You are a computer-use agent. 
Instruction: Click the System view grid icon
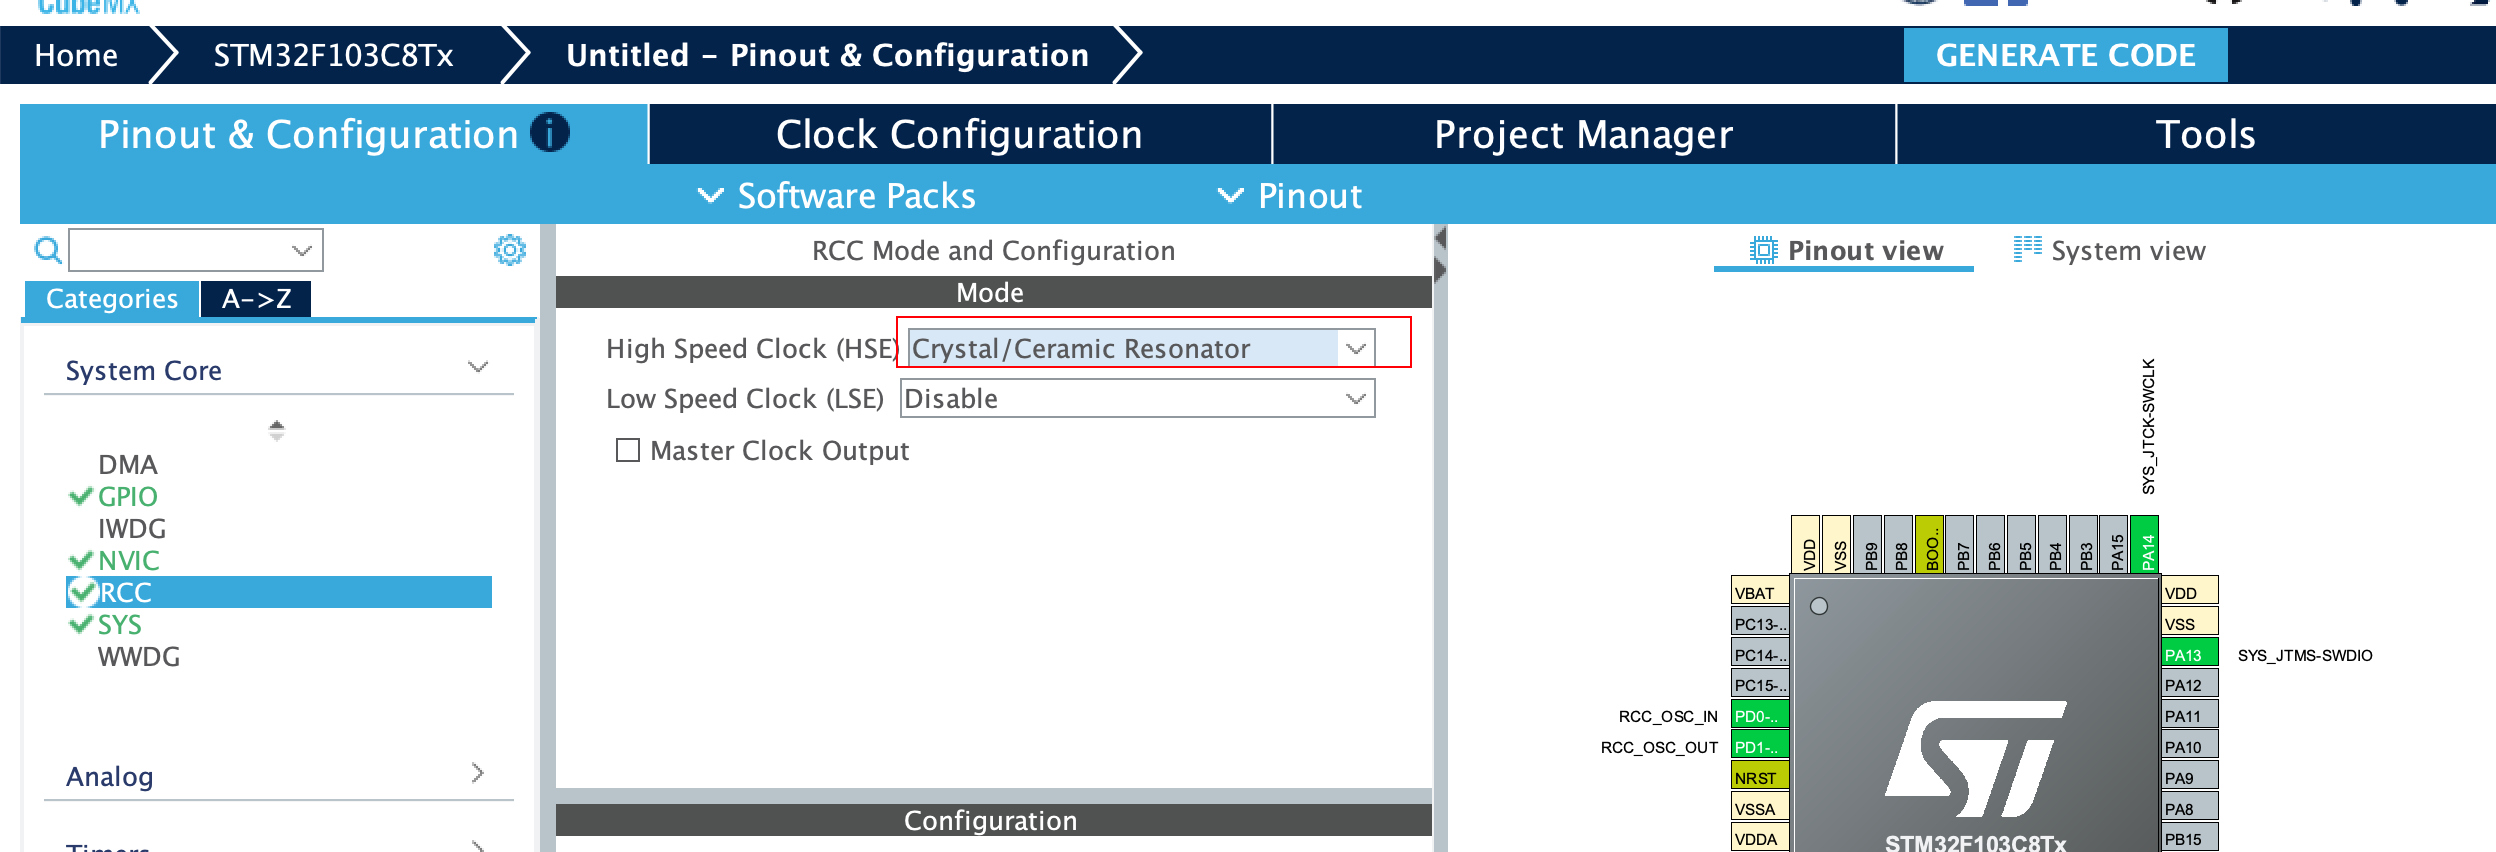[x=2028, y=249]
